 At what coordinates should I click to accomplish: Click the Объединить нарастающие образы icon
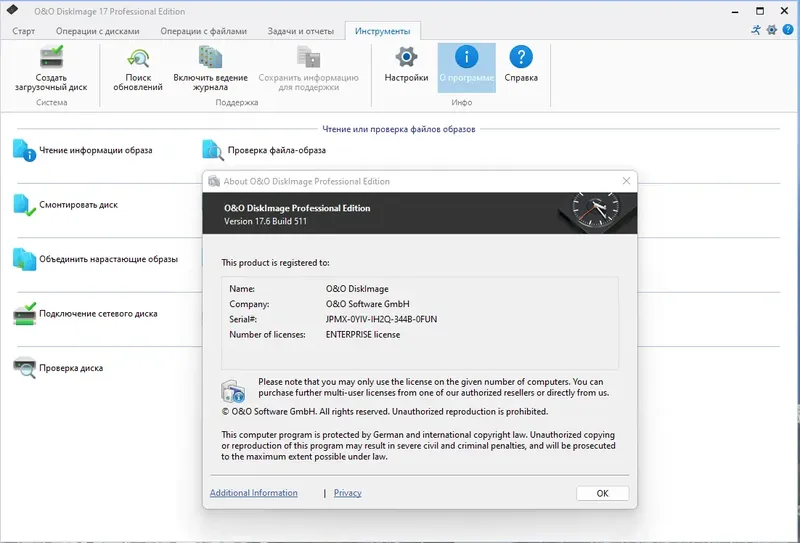24,259
